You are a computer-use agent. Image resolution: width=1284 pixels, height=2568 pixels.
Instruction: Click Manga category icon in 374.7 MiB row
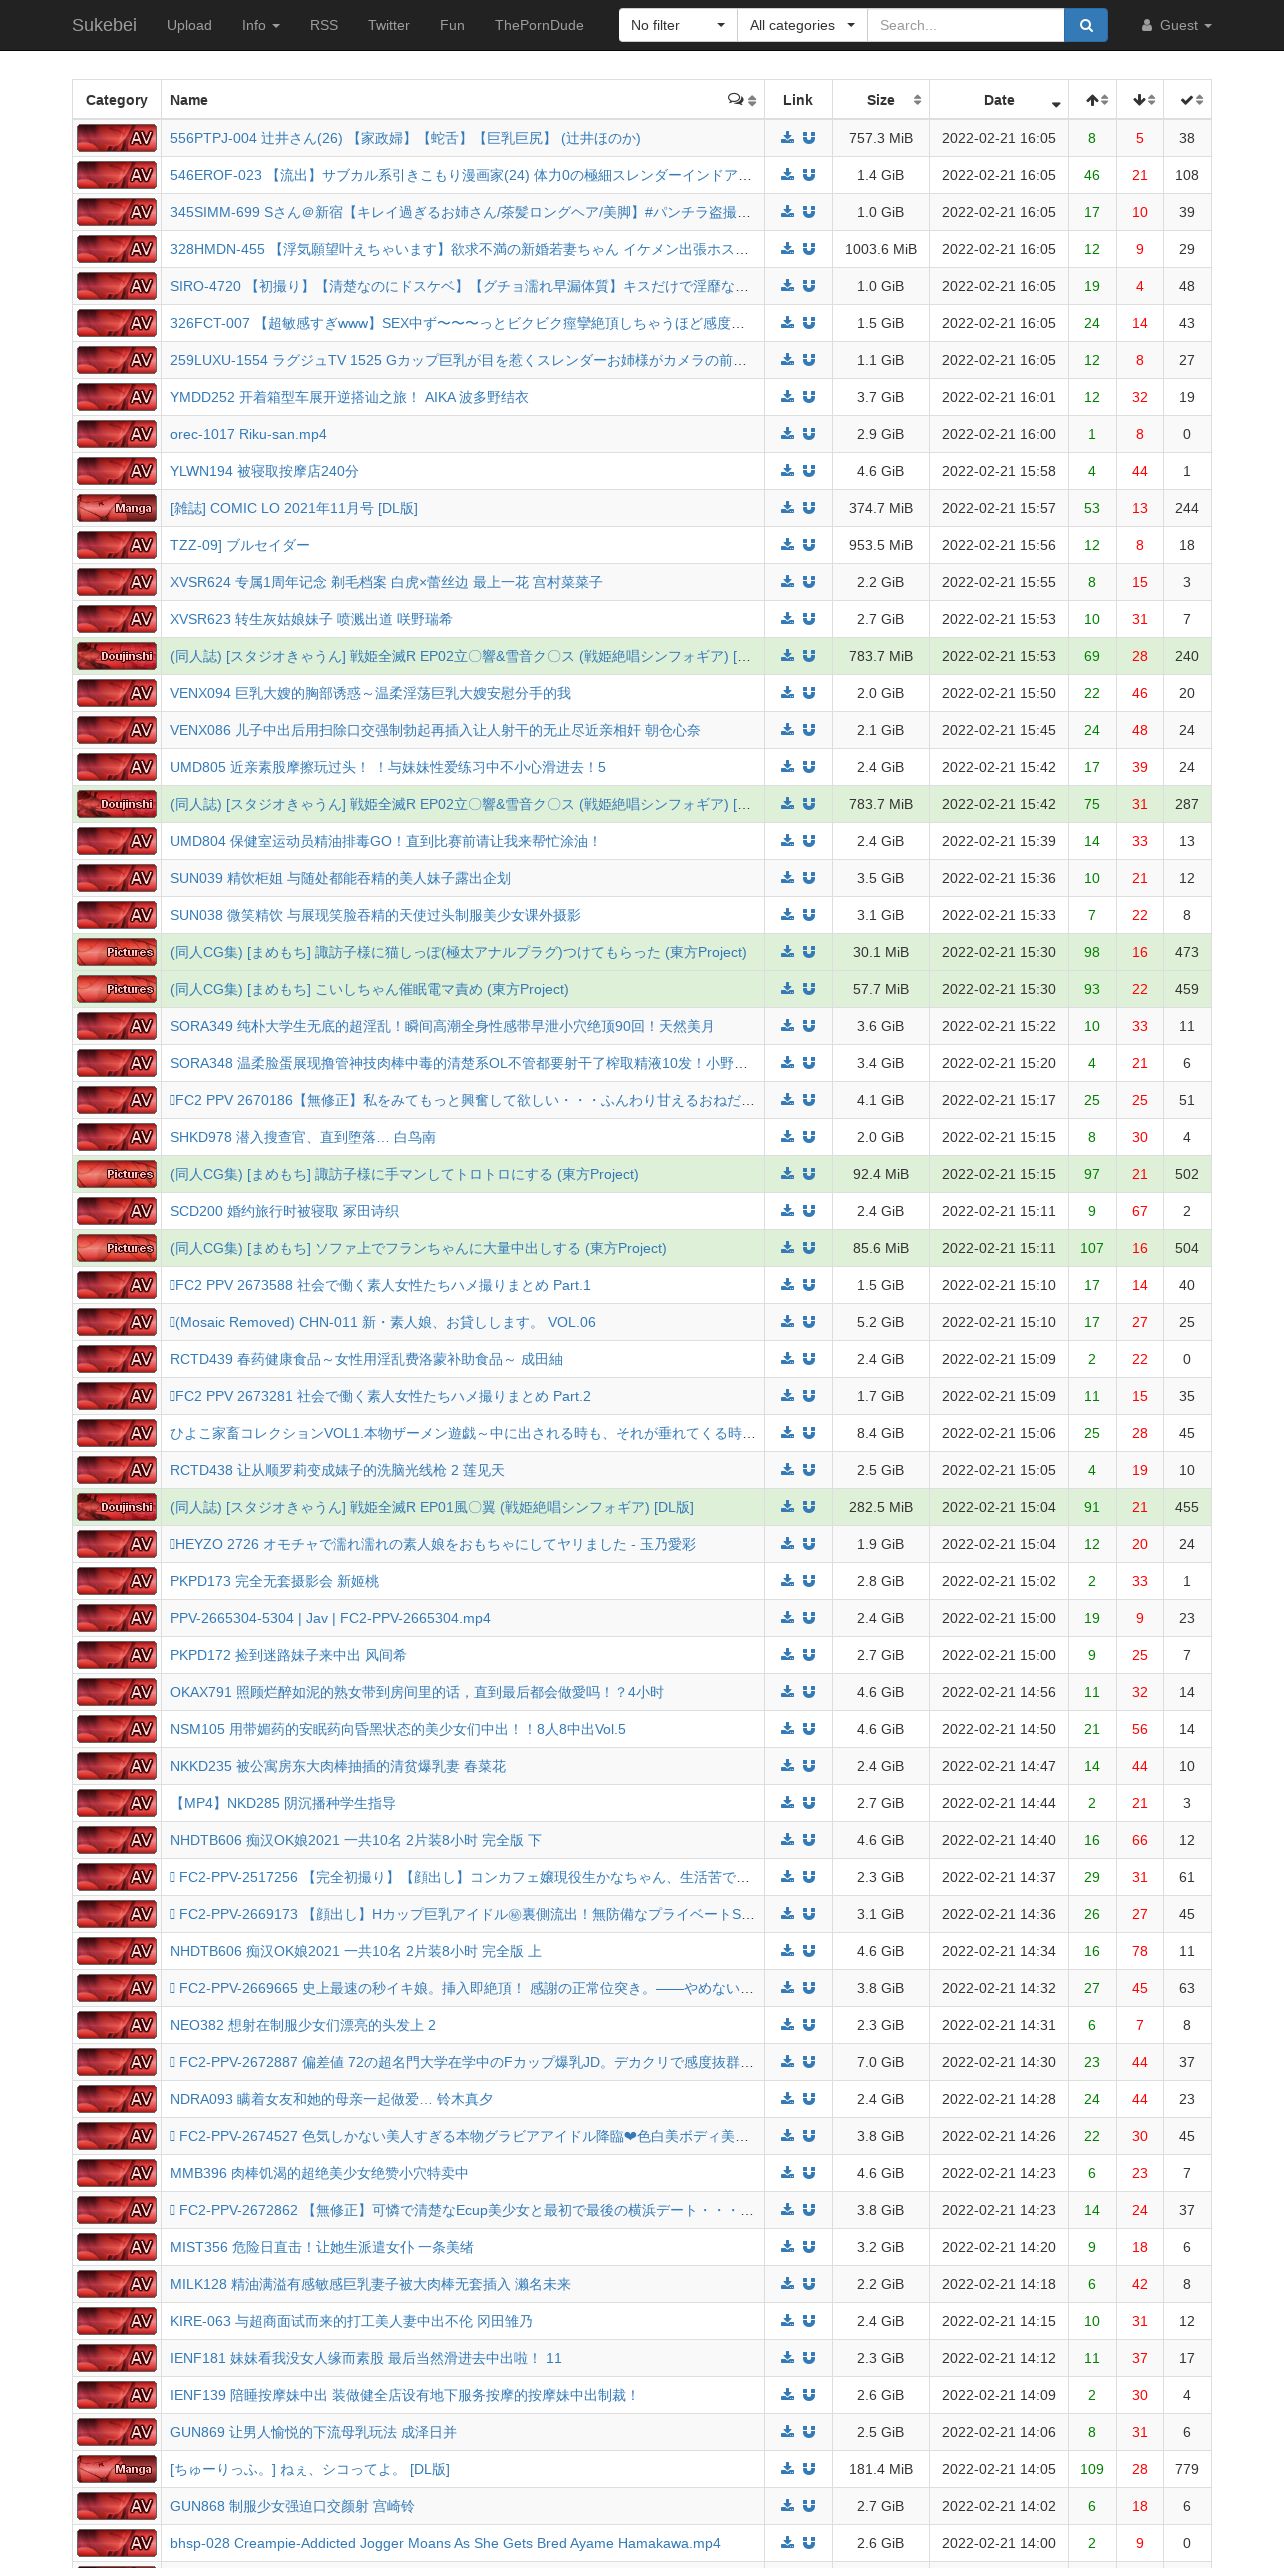click(x=117, y=508)
